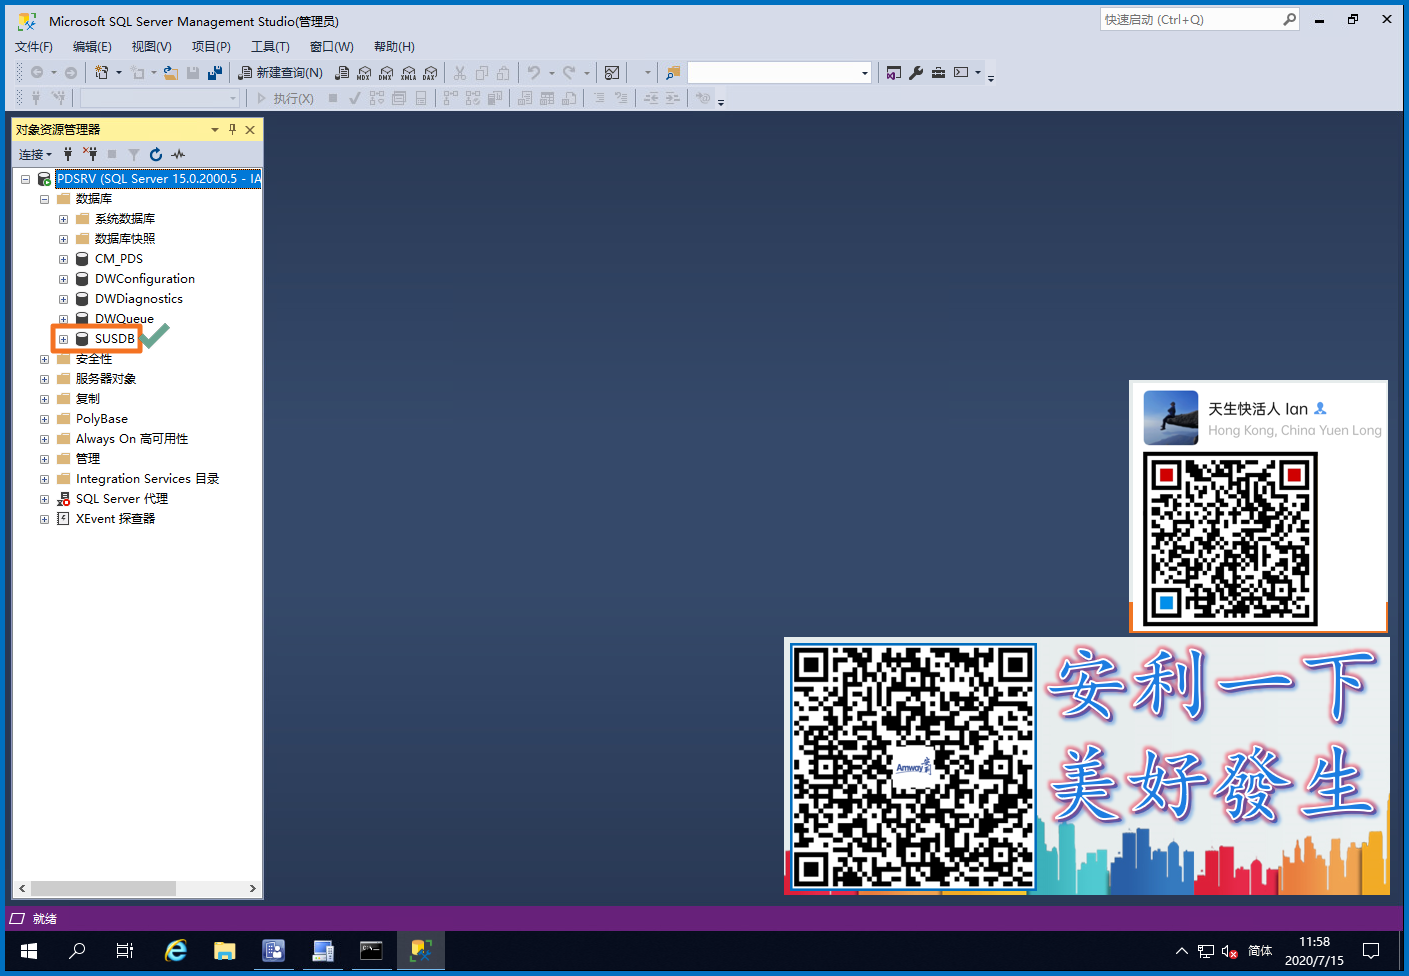This screenshot has width=1409, height=976.
Task: Open the 视图(V) menu
Action: pyautogui.click(x=151, y=47)
